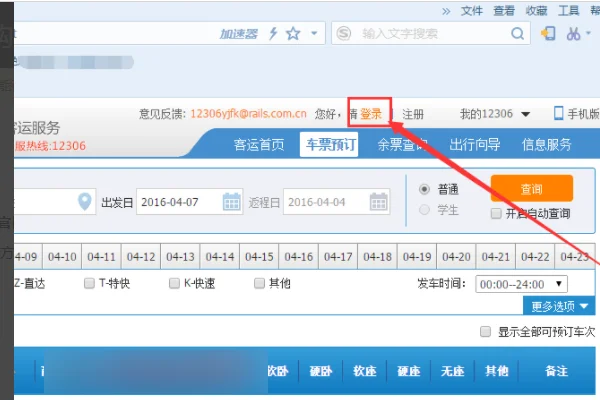Open the 发车时间 00:00--24:00 dropdown
This screenshot has height=400, width=600.
coord(521,284)
